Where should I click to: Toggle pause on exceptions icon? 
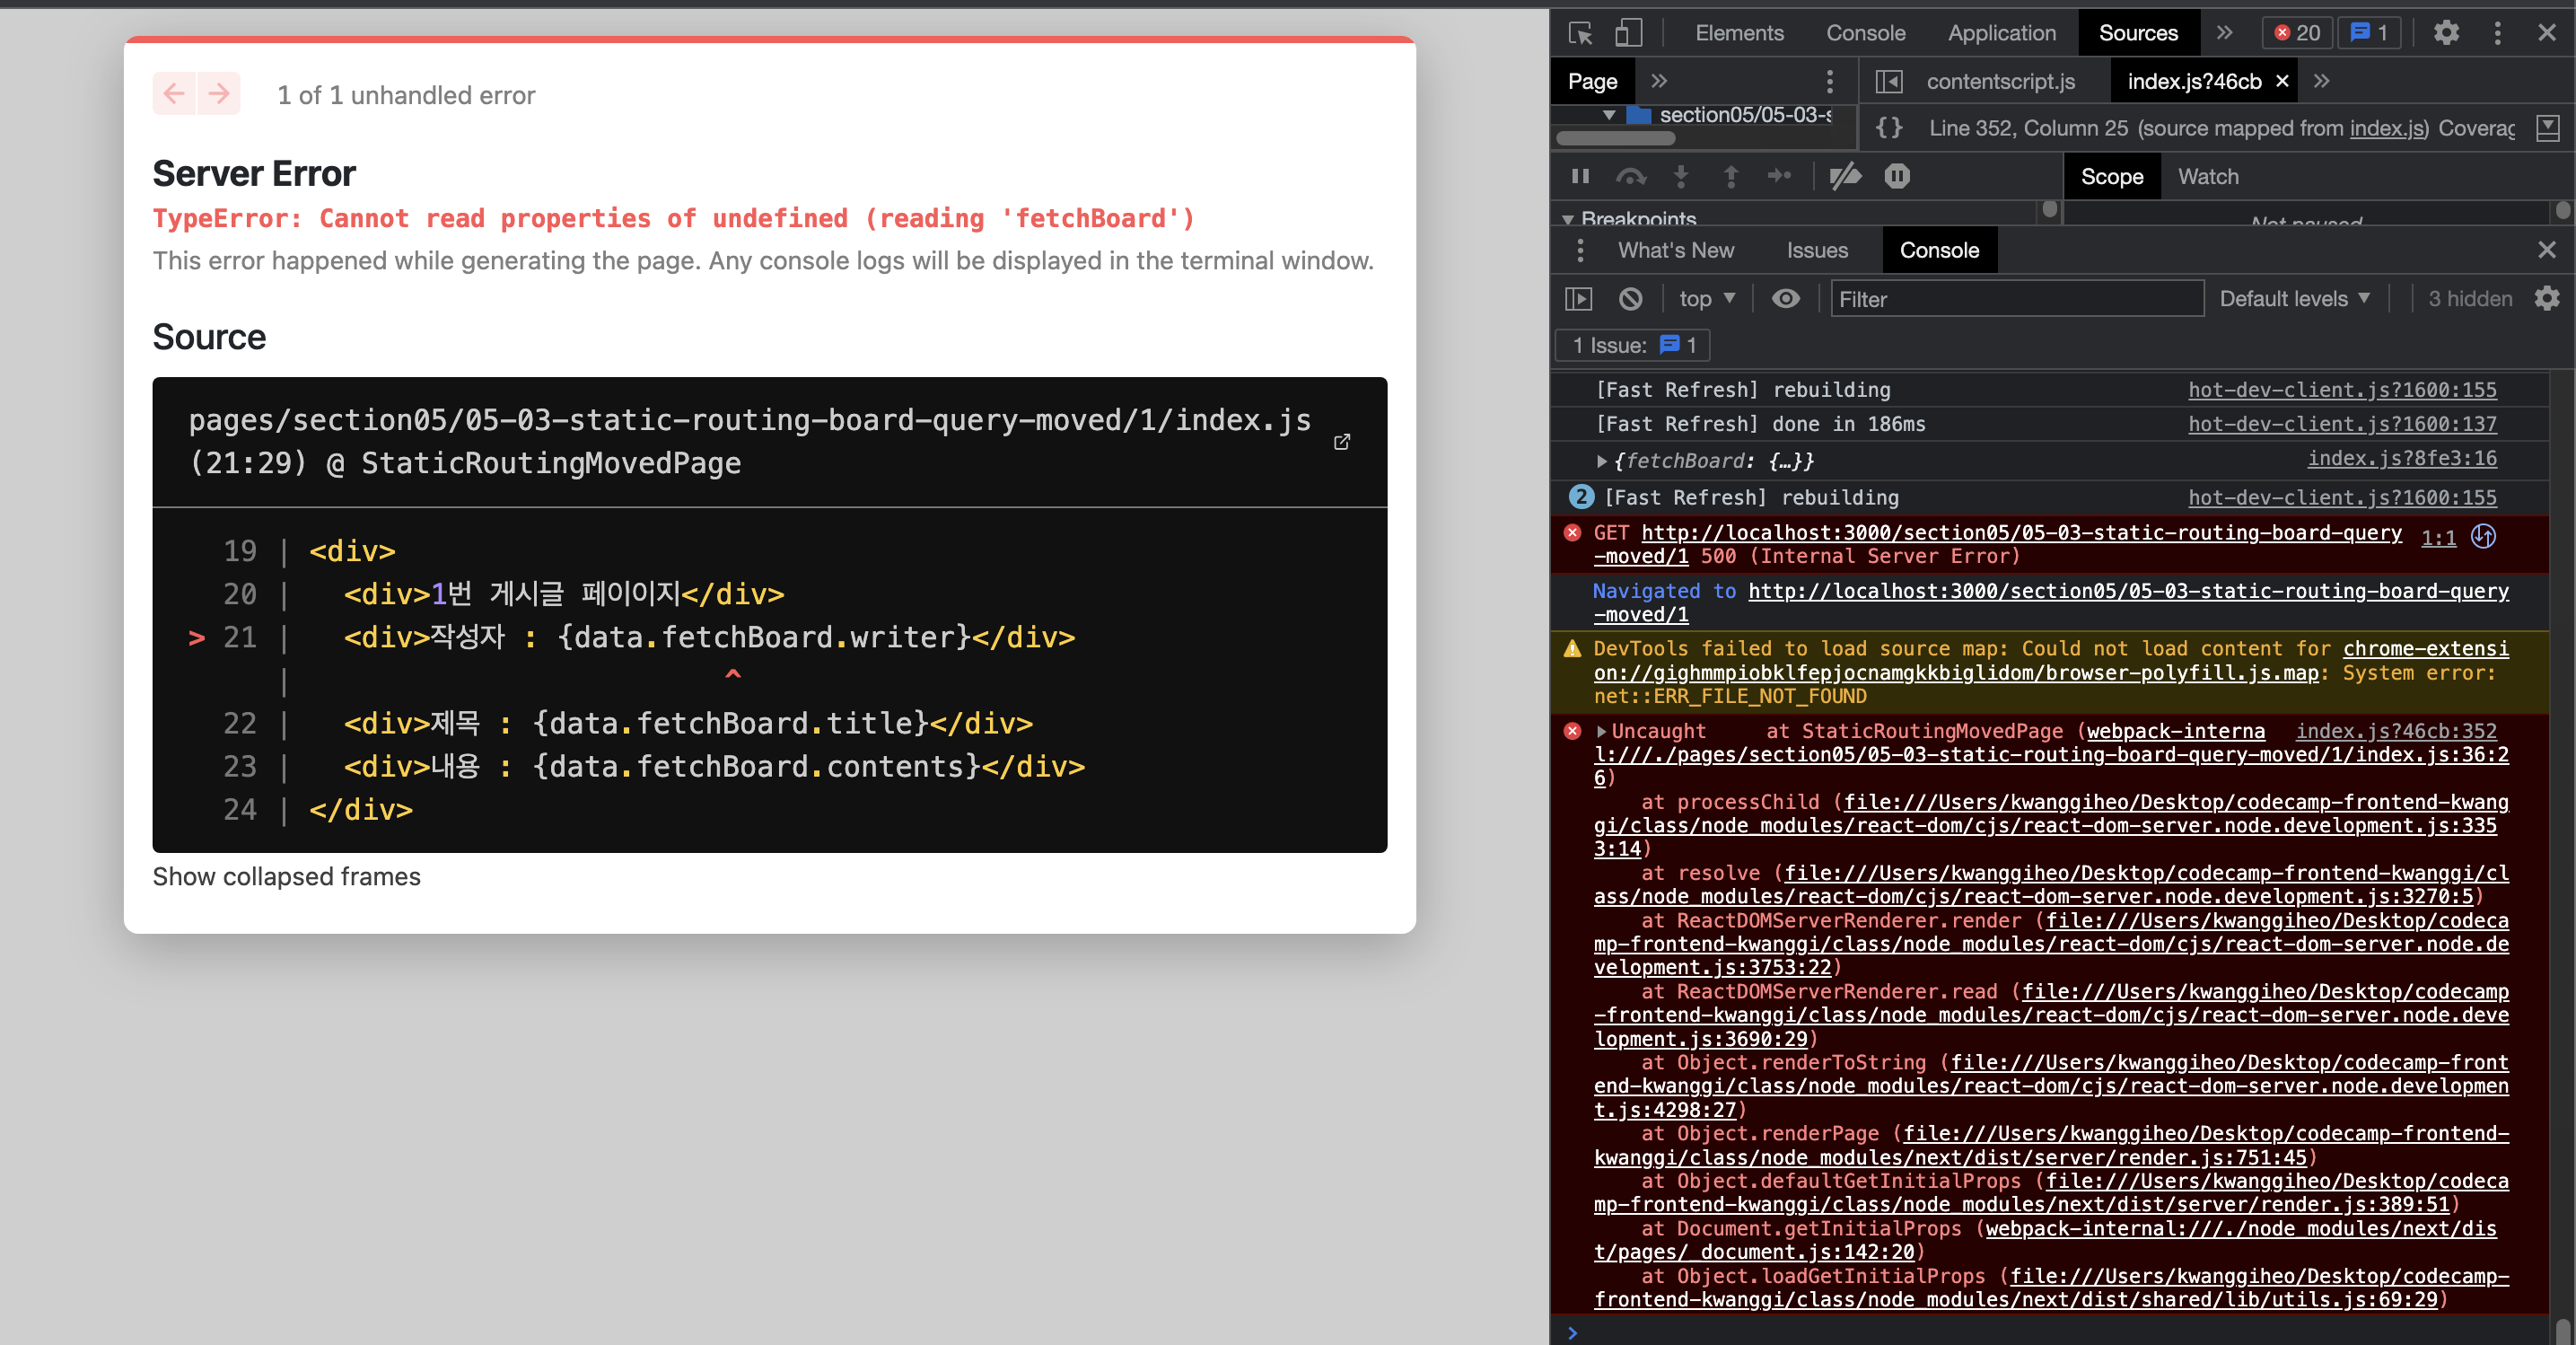pos(1897,177)
